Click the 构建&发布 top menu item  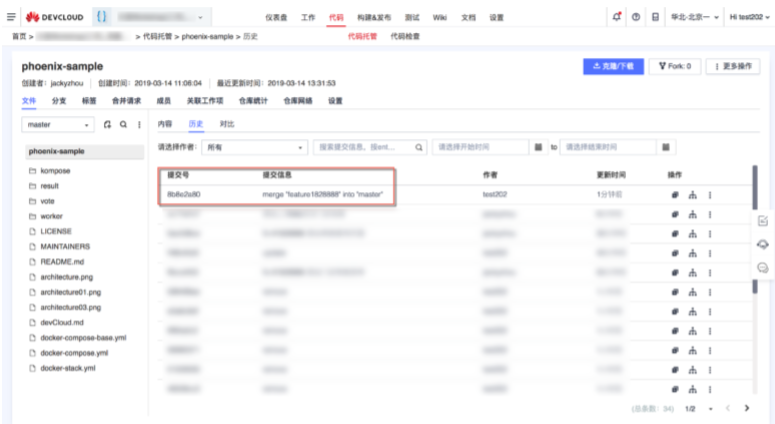[x=374, y=17]
